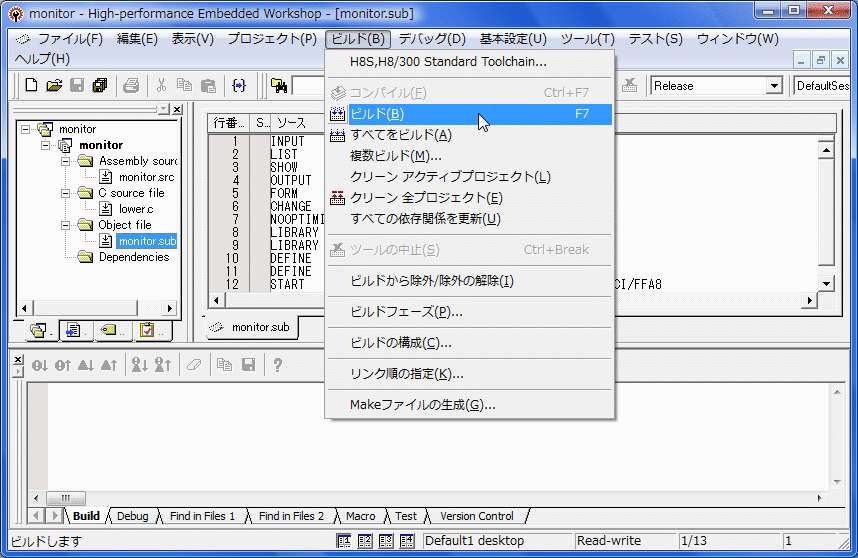858x558 pixels.
Task: Choose ビルドフェーズ(P)... menu item
Action: (x=469, y=312)
